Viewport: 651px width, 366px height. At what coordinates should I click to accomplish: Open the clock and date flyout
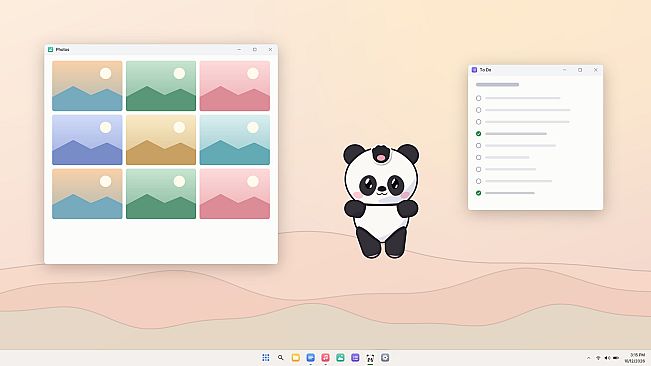[636, 358]
